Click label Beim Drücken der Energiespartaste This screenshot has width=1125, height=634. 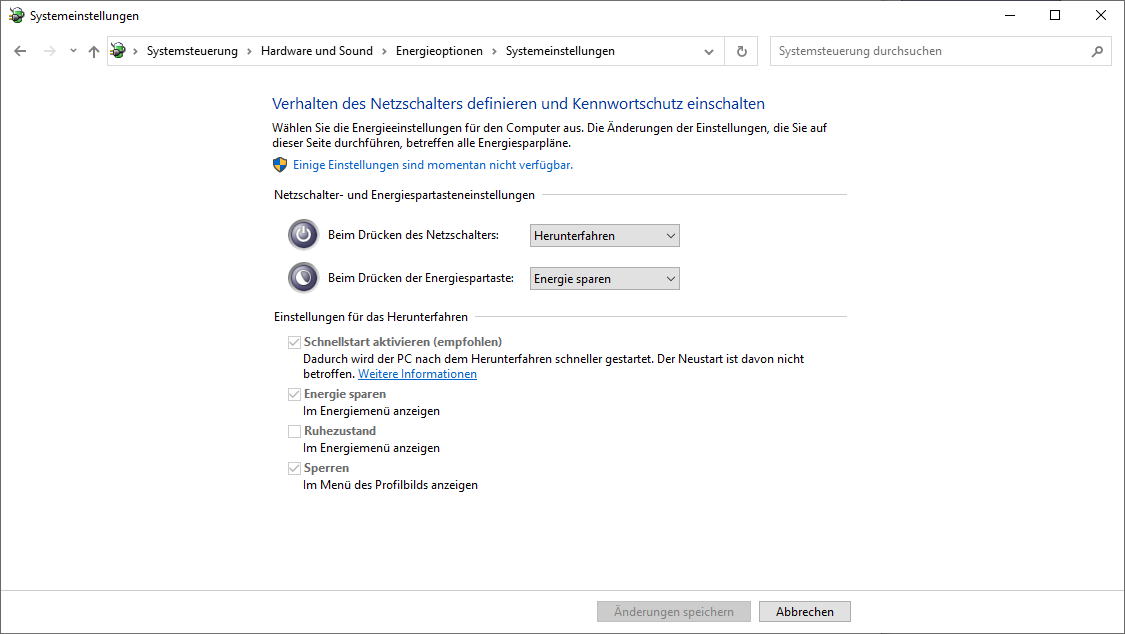click(420, 278)
